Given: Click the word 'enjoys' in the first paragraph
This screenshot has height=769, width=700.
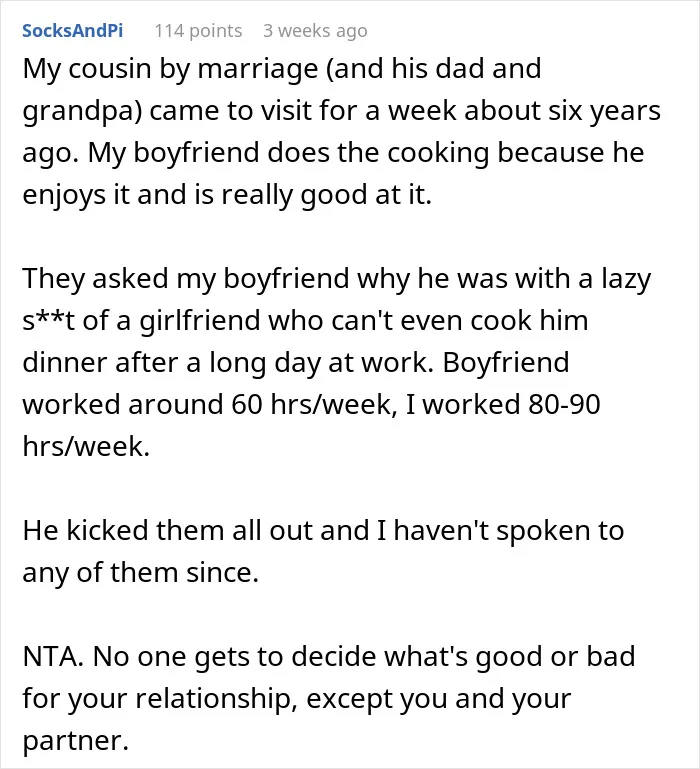Looking at the screenshot, I should (x=65, y=195).
